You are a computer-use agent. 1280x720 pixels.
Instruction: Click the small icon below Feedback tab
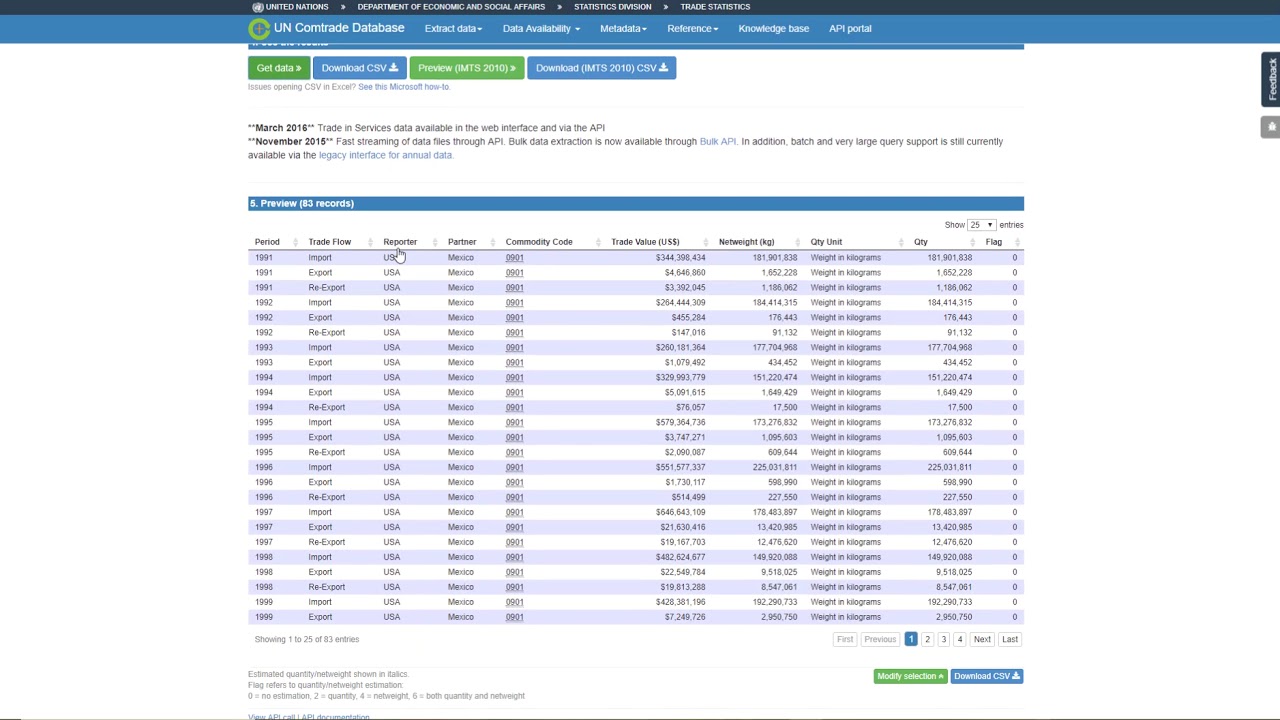(1271, 127)
